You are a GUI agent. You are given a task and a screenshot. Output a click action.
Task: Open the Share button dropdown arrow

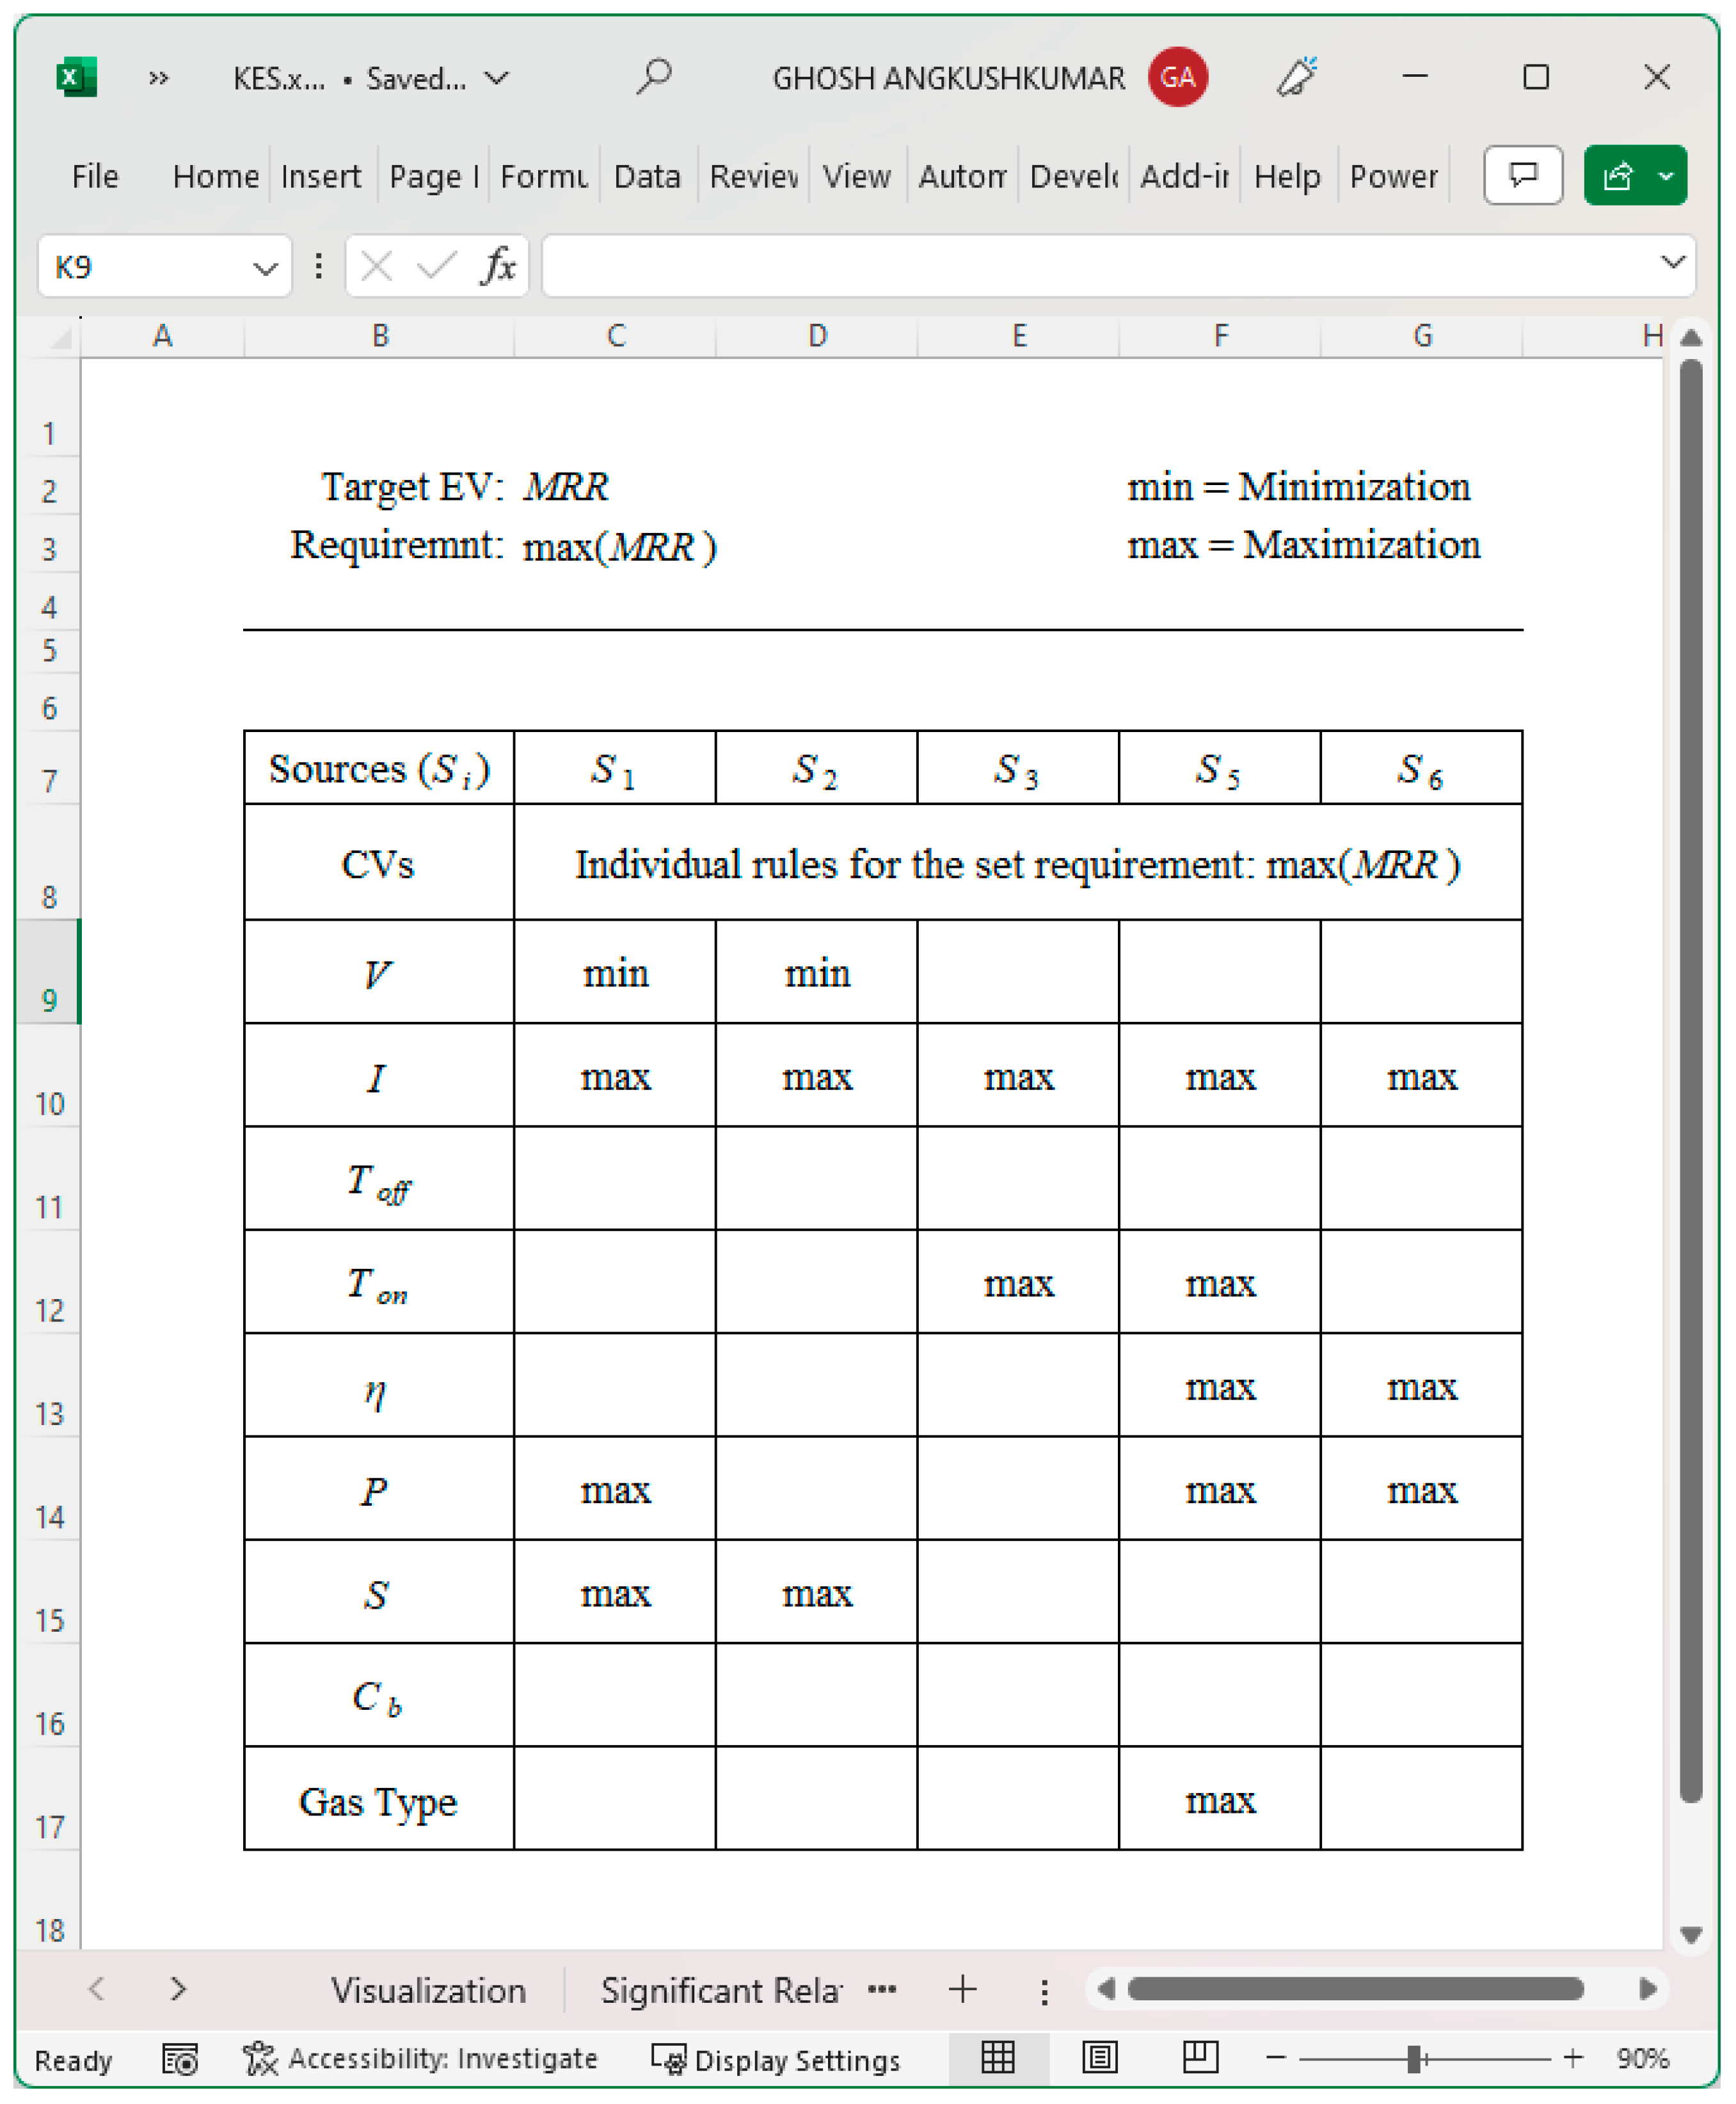[x=1665, y=176]
